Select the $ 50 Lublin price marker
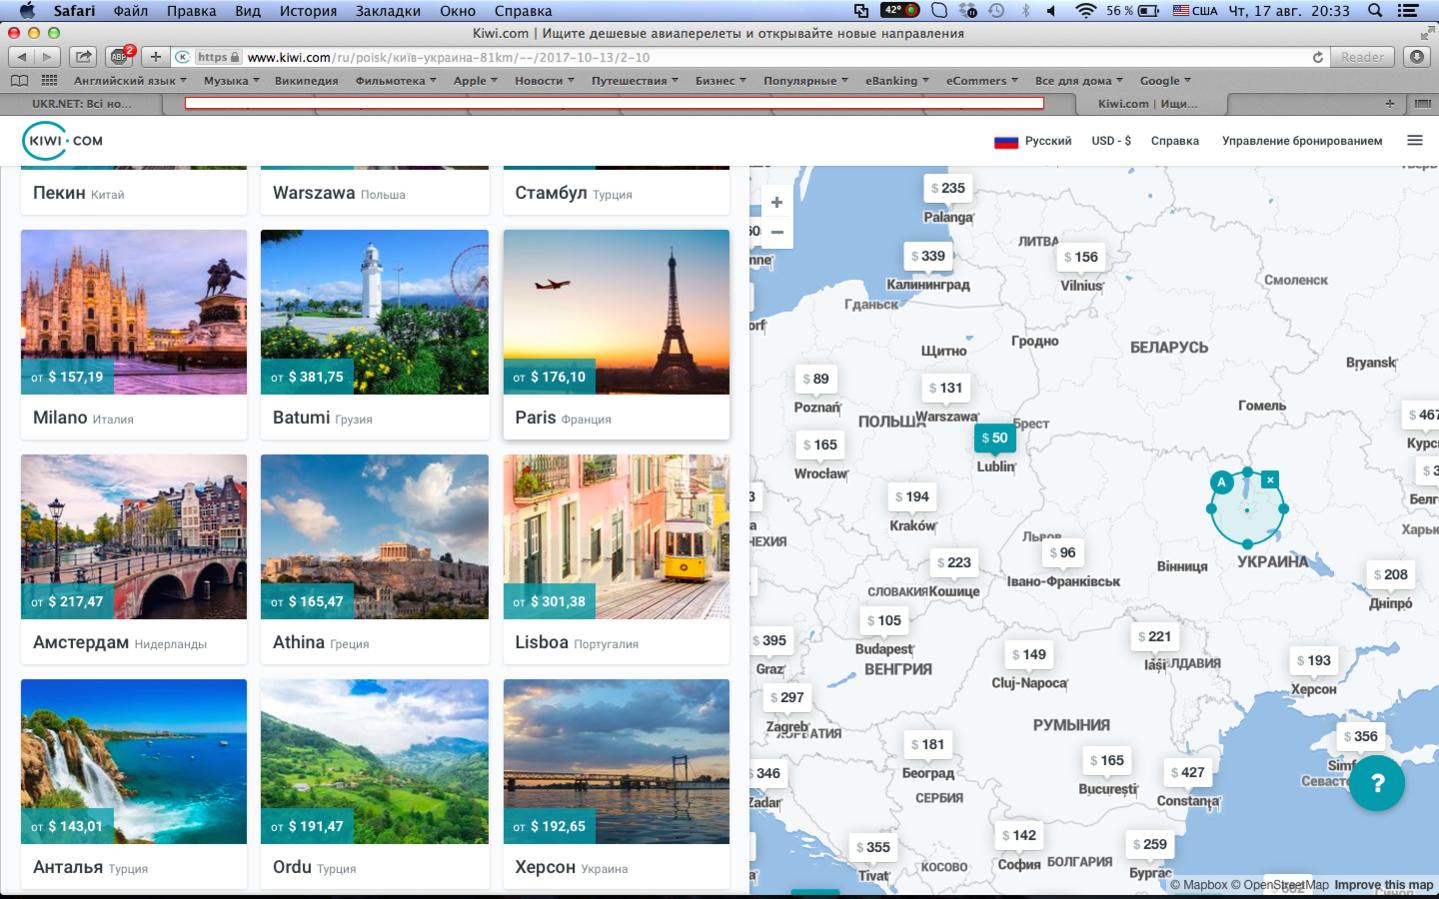The image size is (1439, 899). (x=995, y=438)
